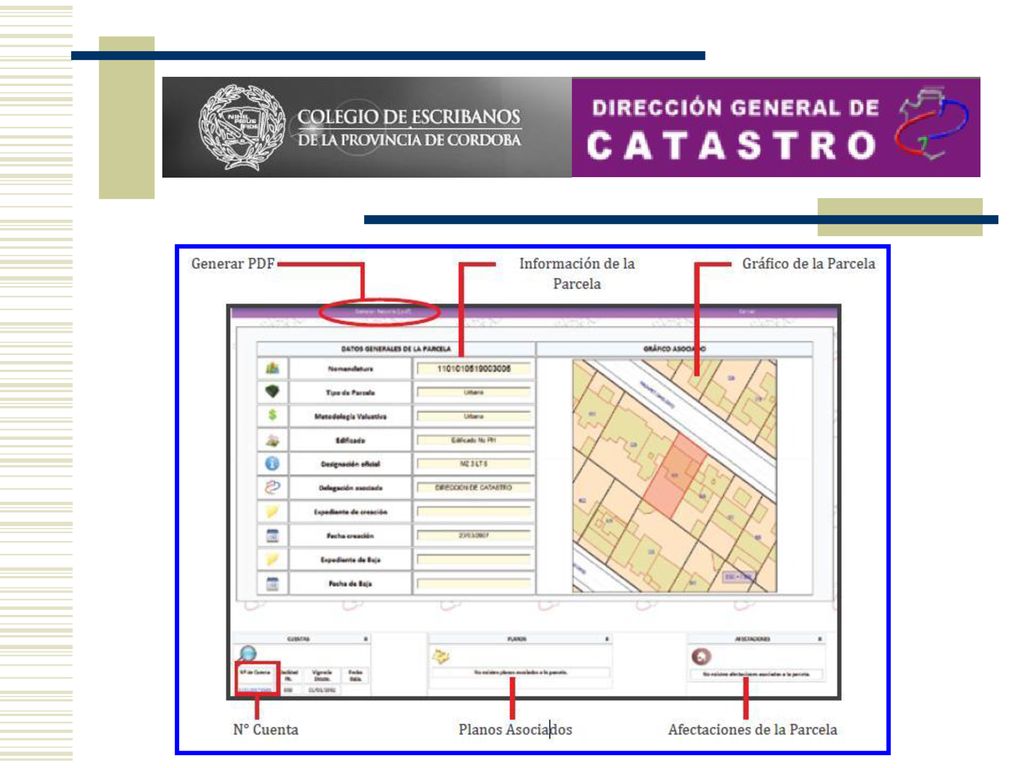This screenshot has height=768, width=1024.
Task: Click the empty Expediente de Baja field
Action: click(473, 560)
